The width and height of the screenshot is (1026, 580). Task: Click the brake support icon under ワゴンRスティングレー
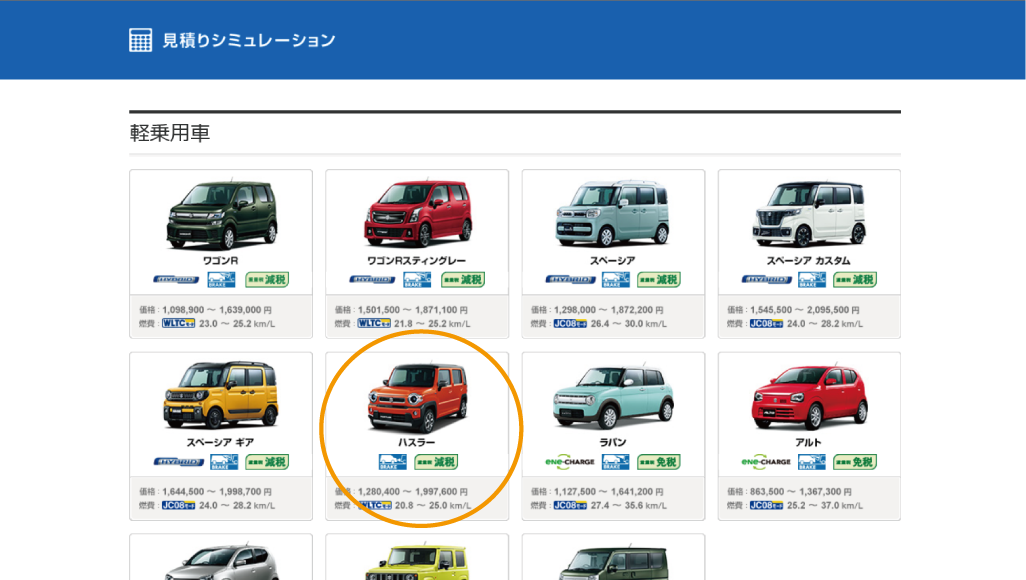417,280
